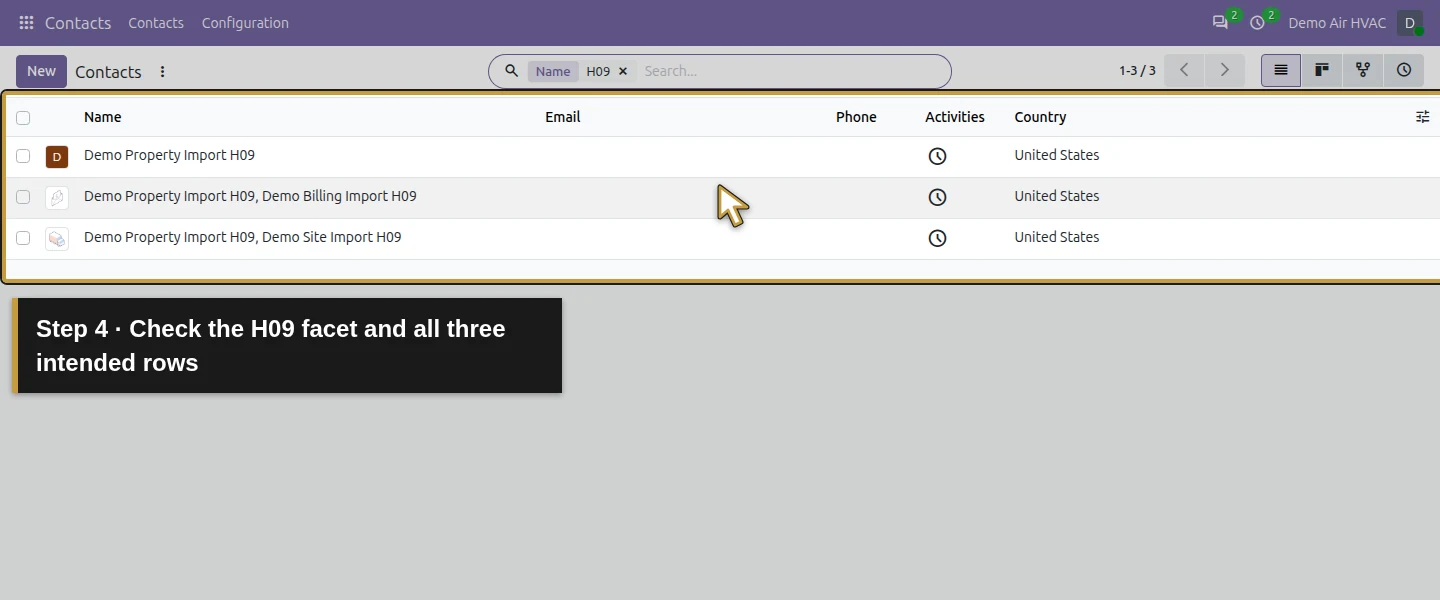Screen dimensions: 1440x600
Task: Click activity clock for Demo Billing Import H09 row
Action: click(x=937, y=197)
